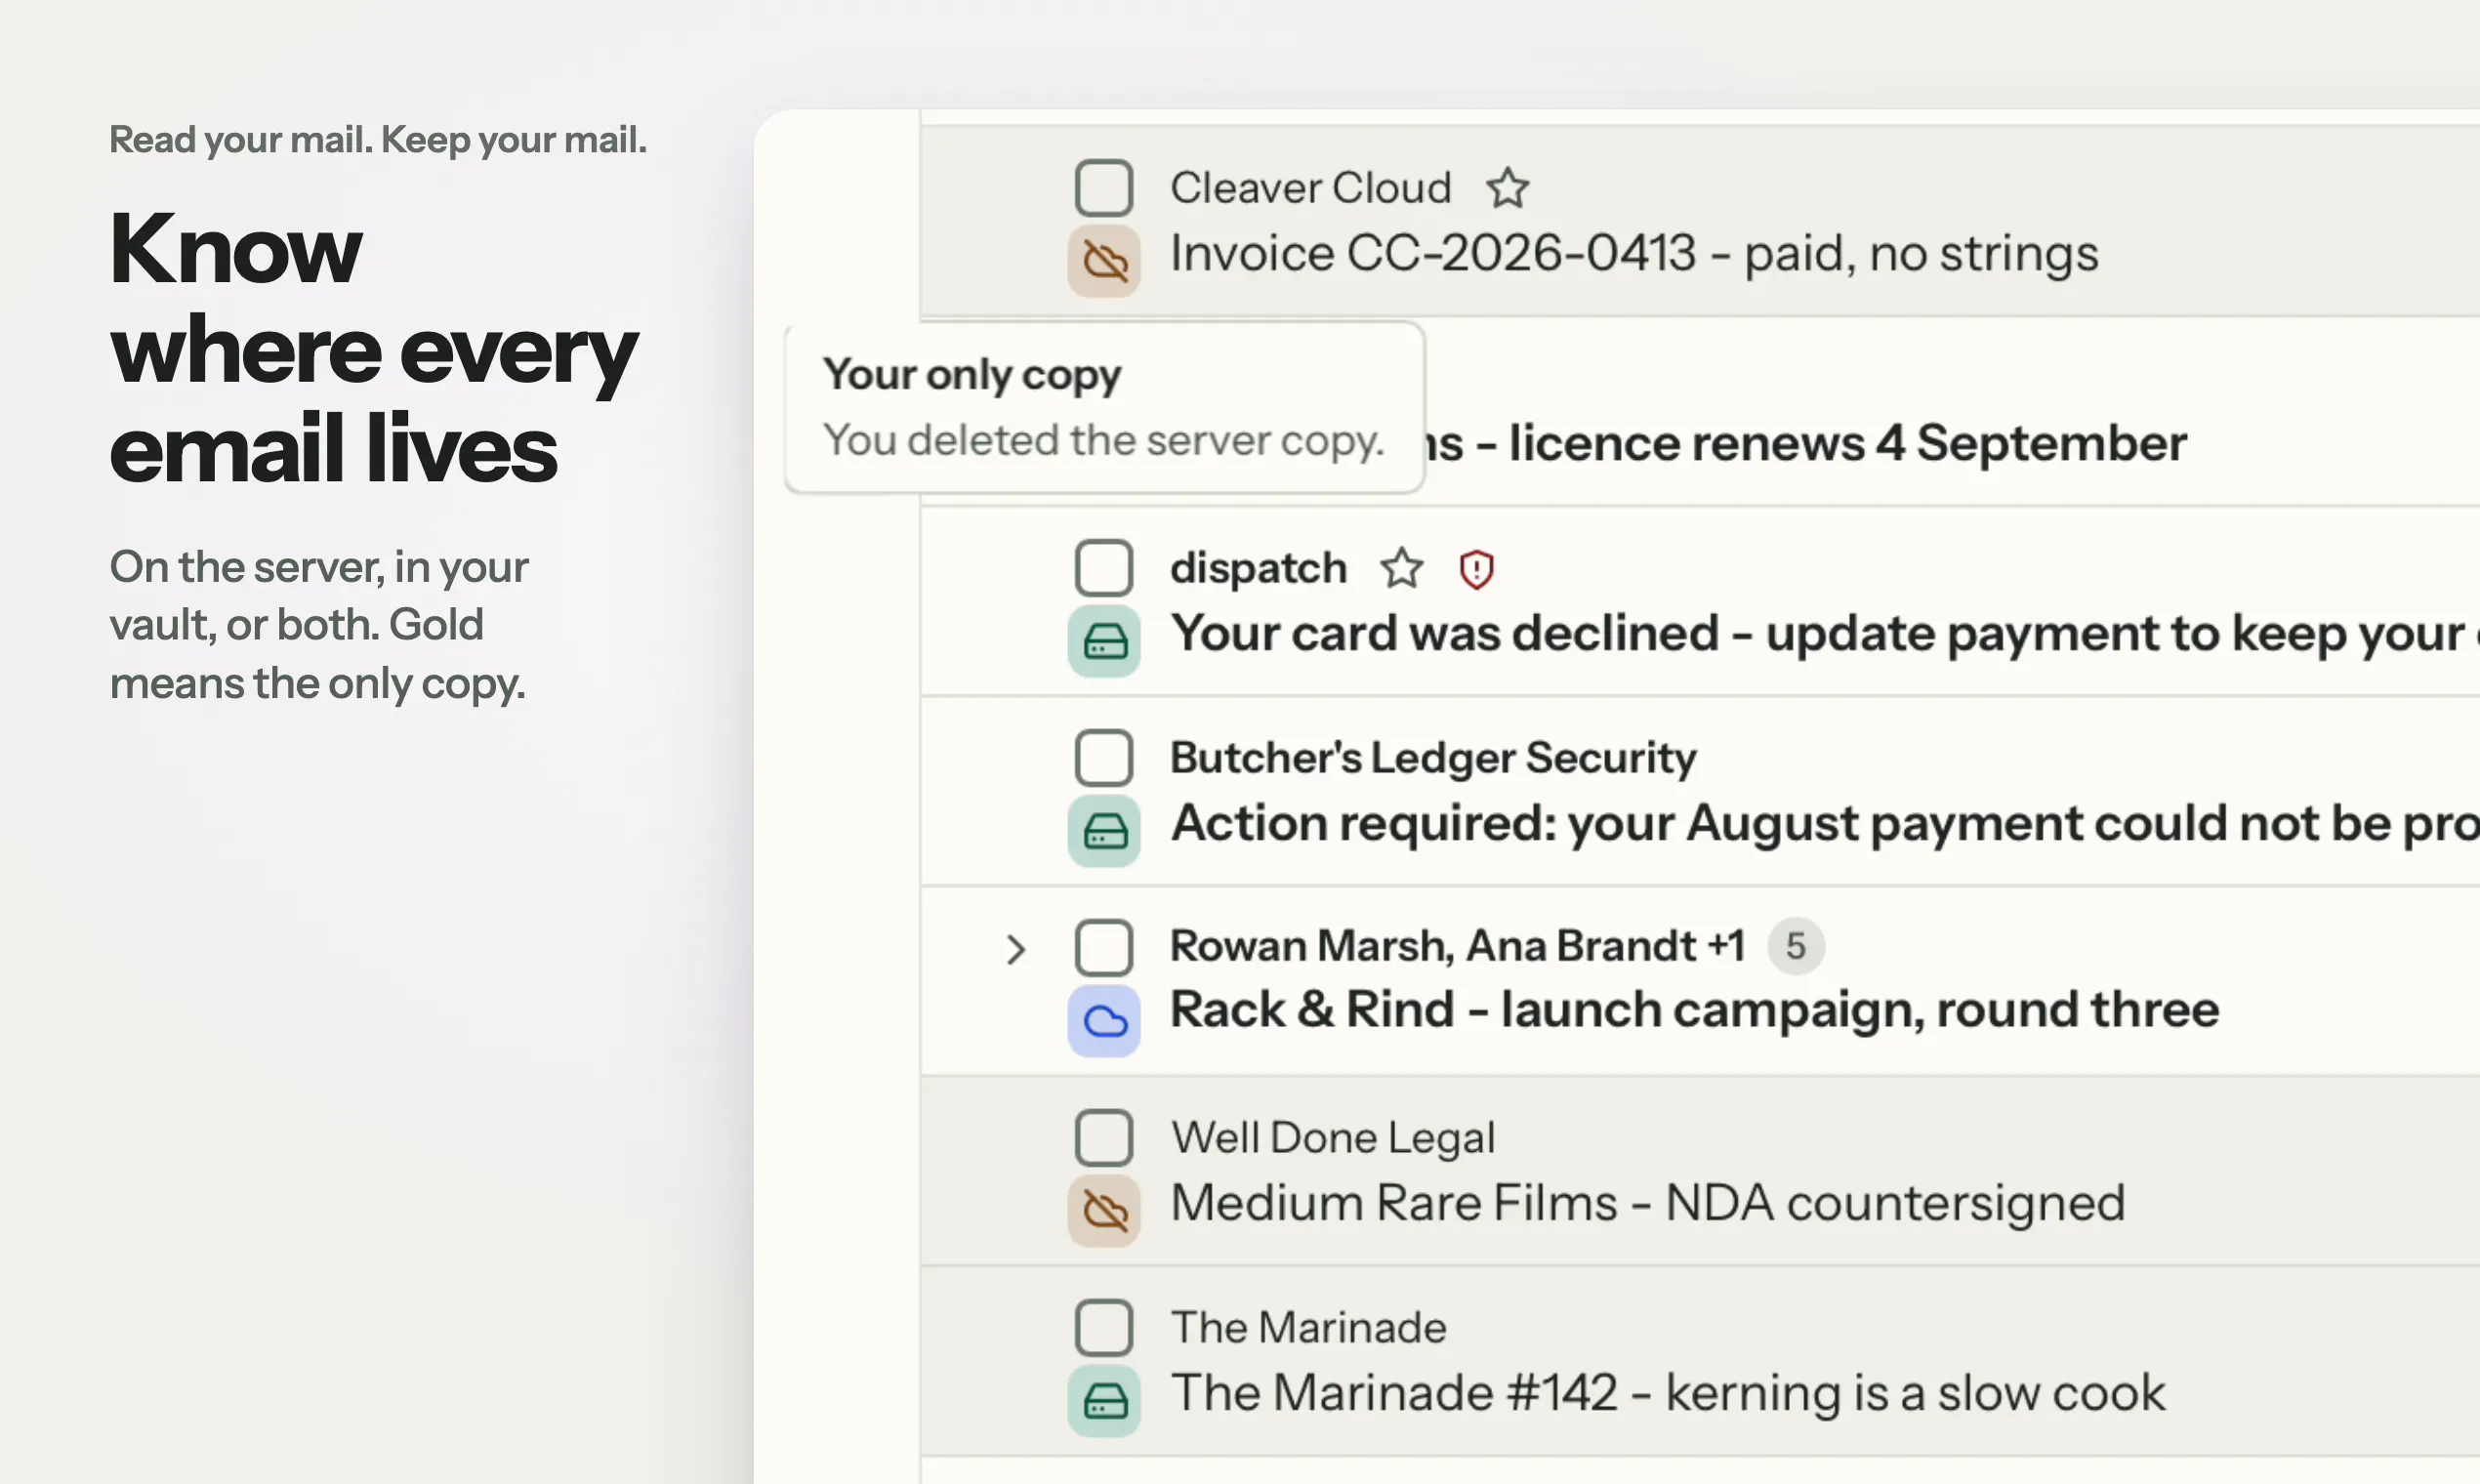Screen dimensions: 2480x1484
Task: Click the red shield warning icon beside dispatch
Action: point(1476,569)
